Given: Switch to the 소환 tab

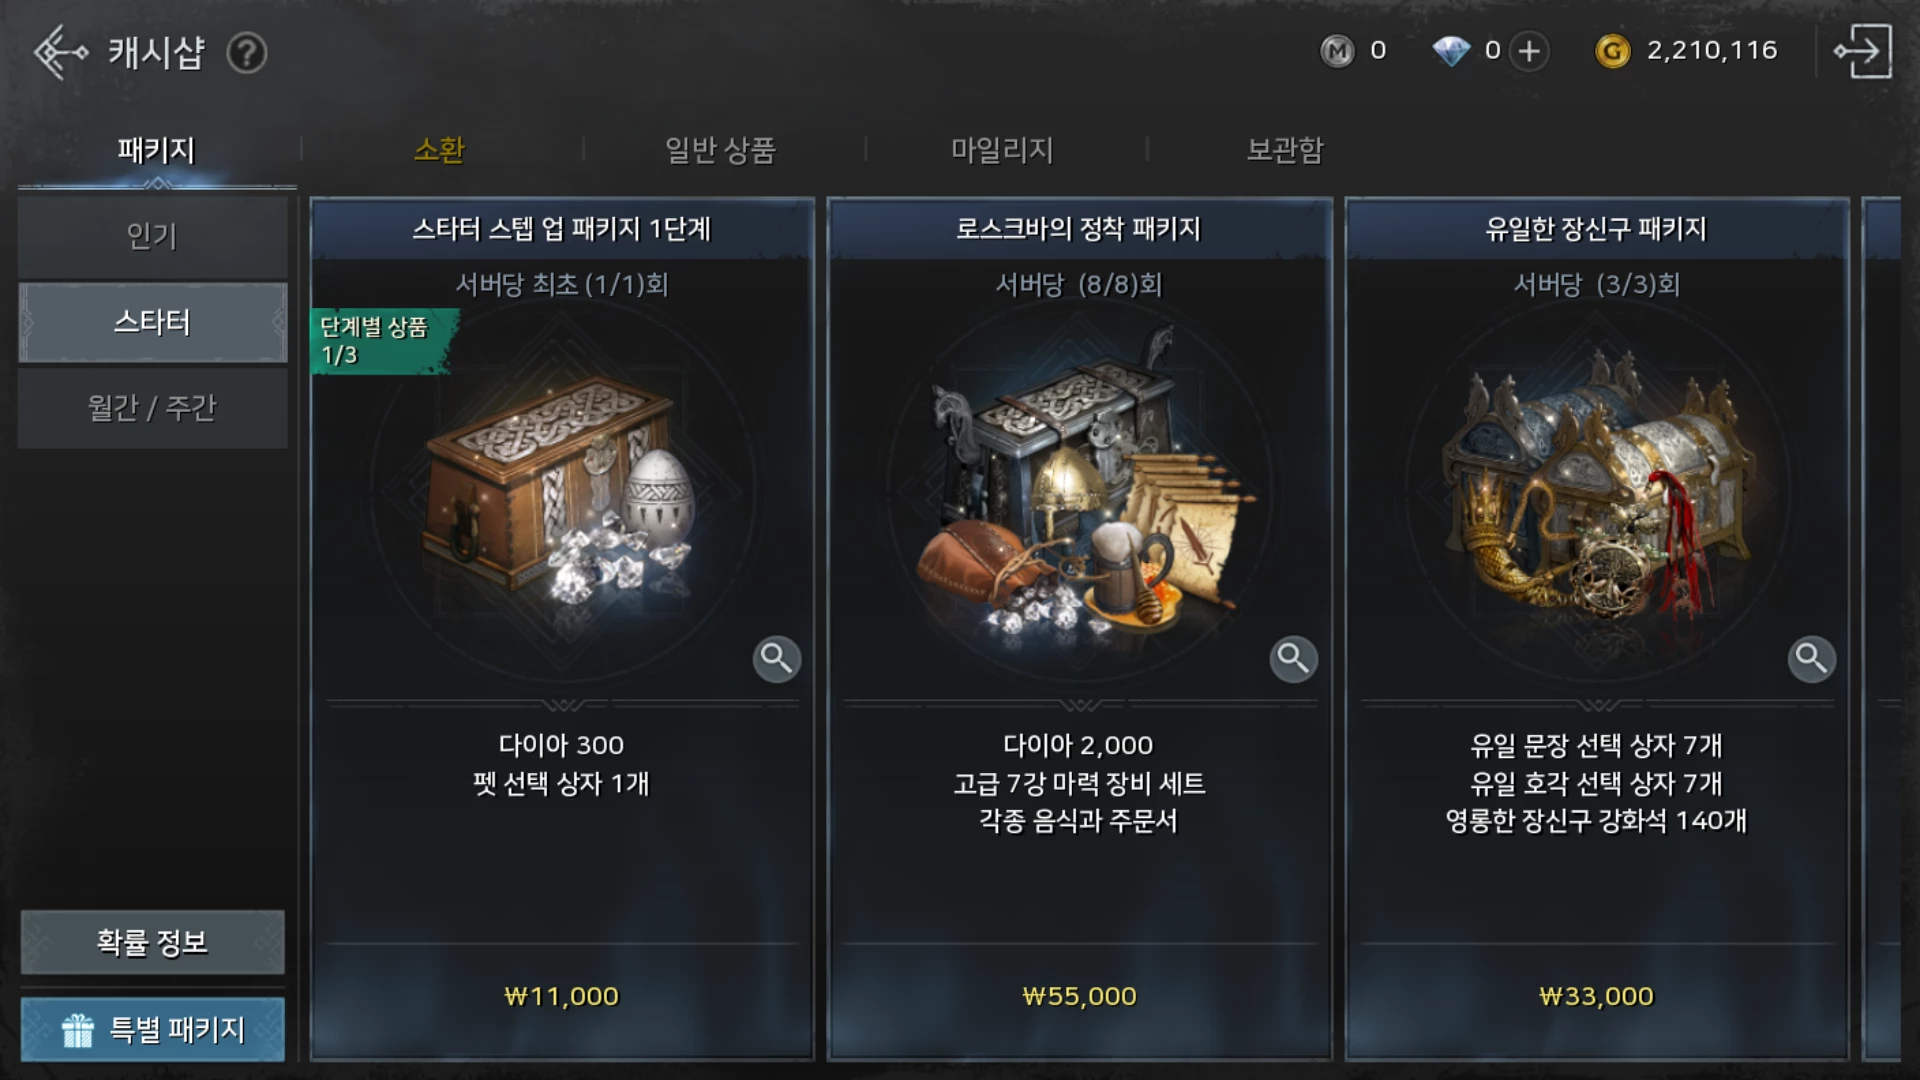Looking at the screenshot, I should 439,150.
